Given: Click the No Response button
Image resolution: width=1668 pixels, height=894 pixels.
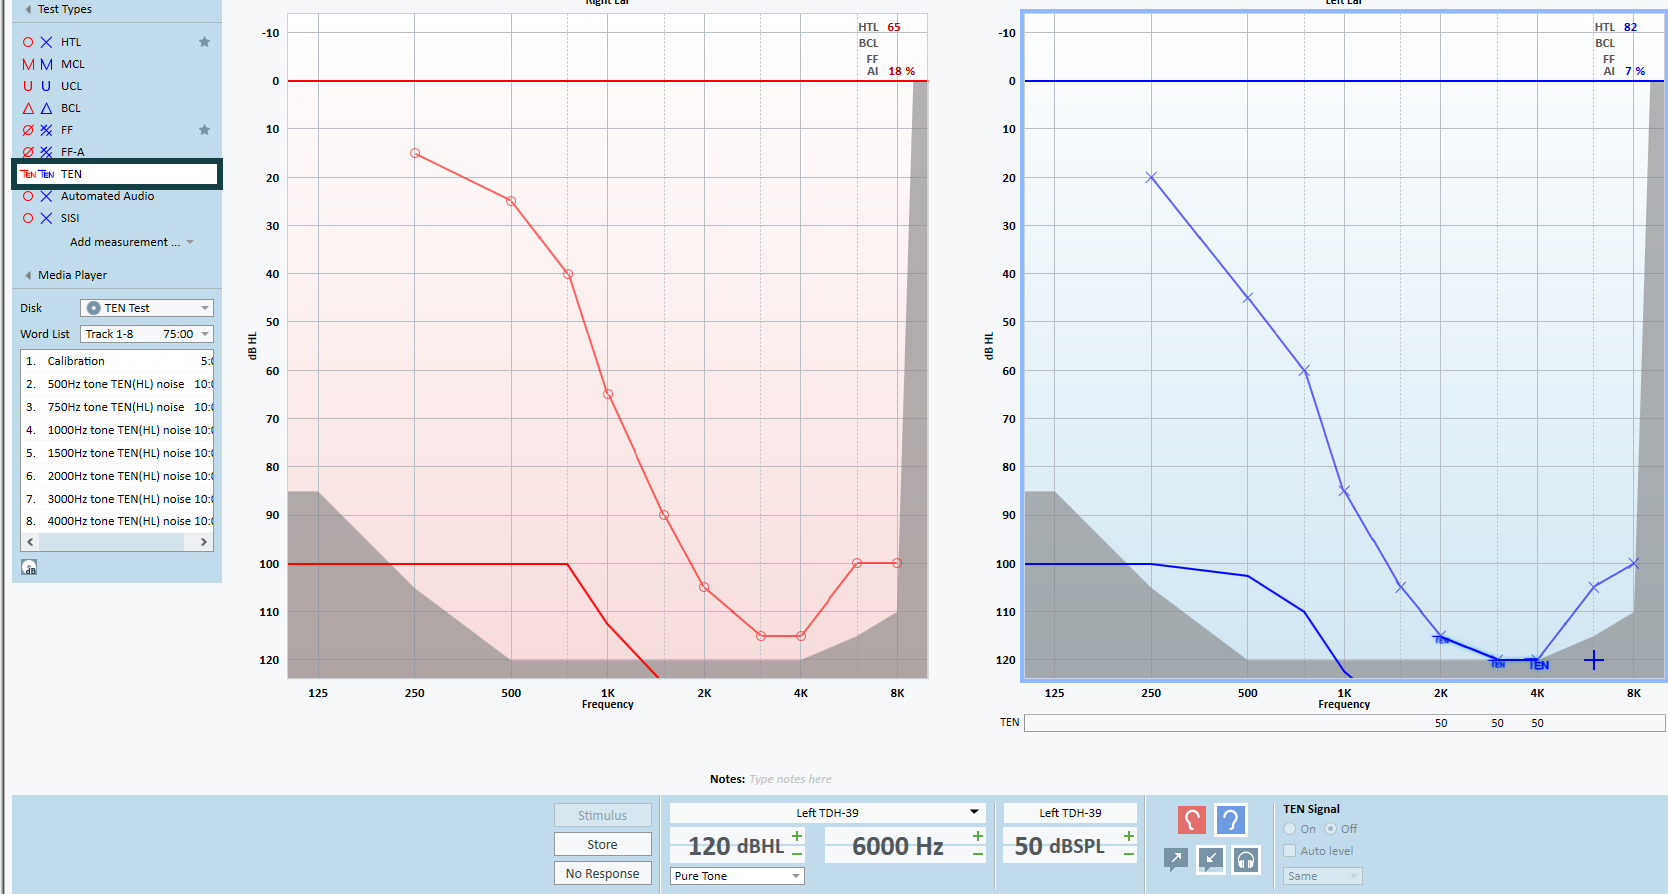Looking at the screenshot, I should point(602,873).
